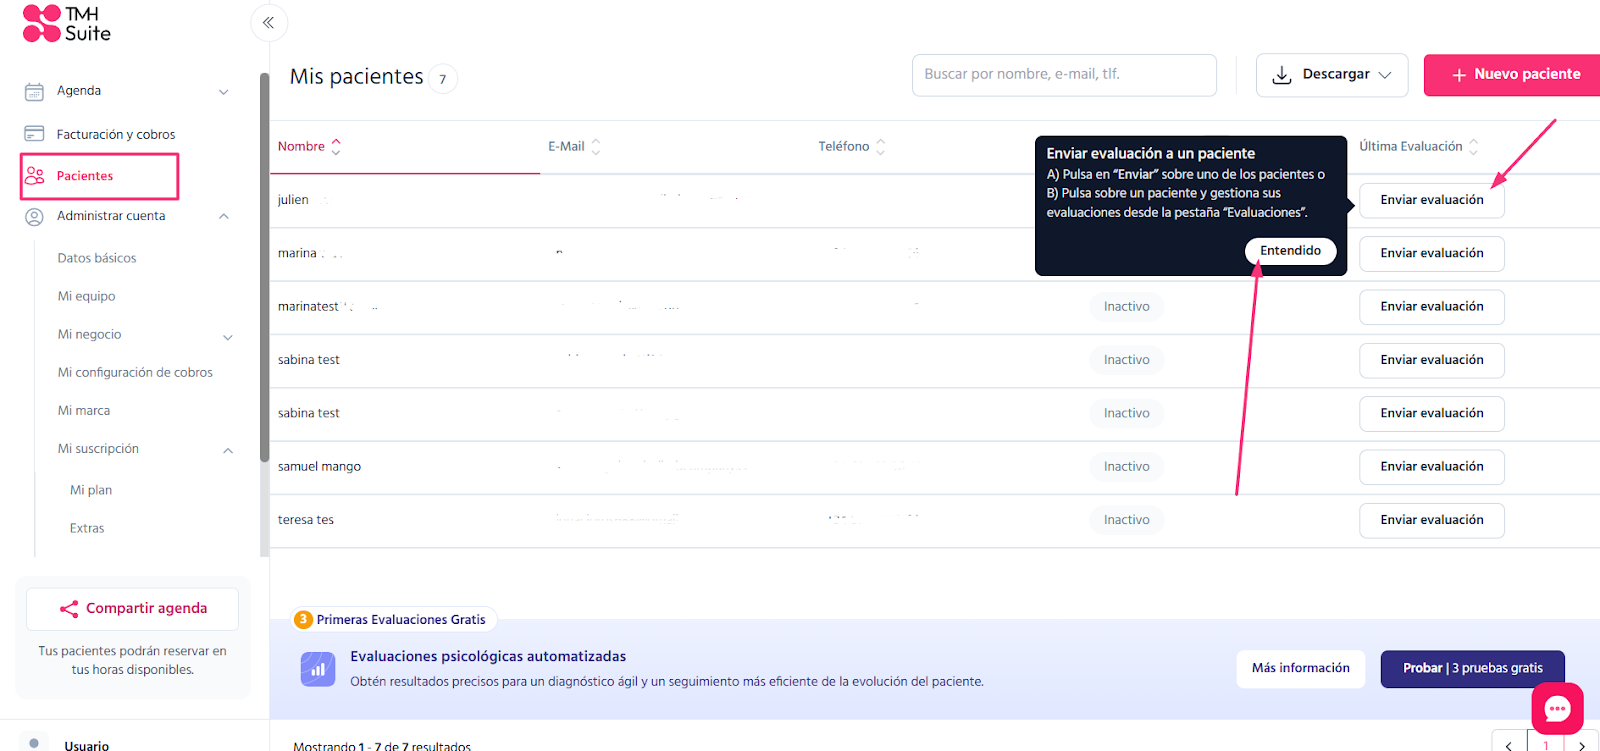Open the chat support bubble
The width and height of the screenshot is (1600, 751).
(1557, 708)
